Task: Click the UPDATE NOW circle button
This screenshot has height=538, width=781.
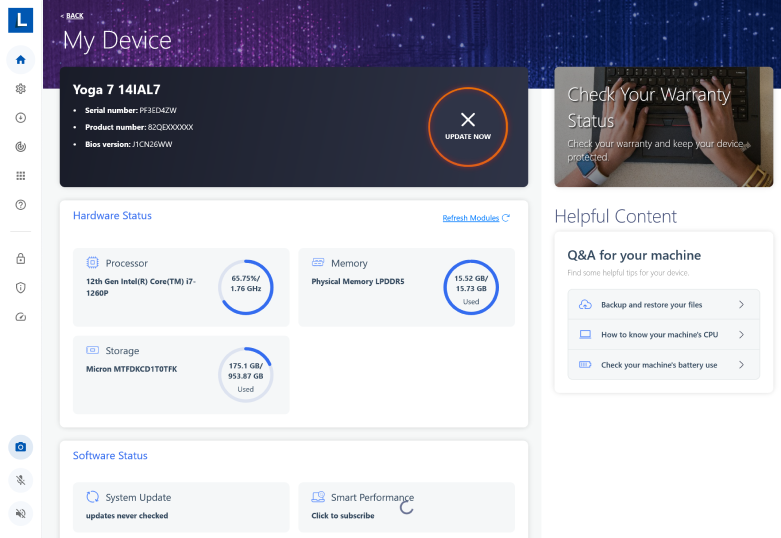Action: pyautogui.click(x=468, y=127)
